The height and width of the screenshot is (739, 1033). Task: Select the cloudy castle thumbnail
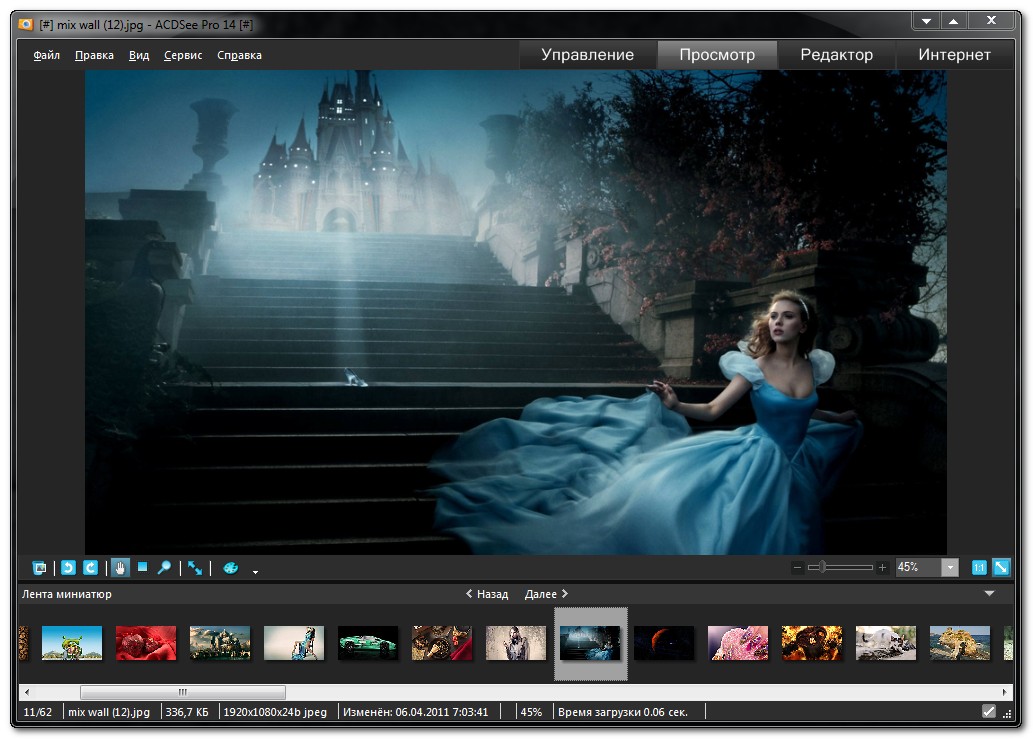click(x=220, y=643)
